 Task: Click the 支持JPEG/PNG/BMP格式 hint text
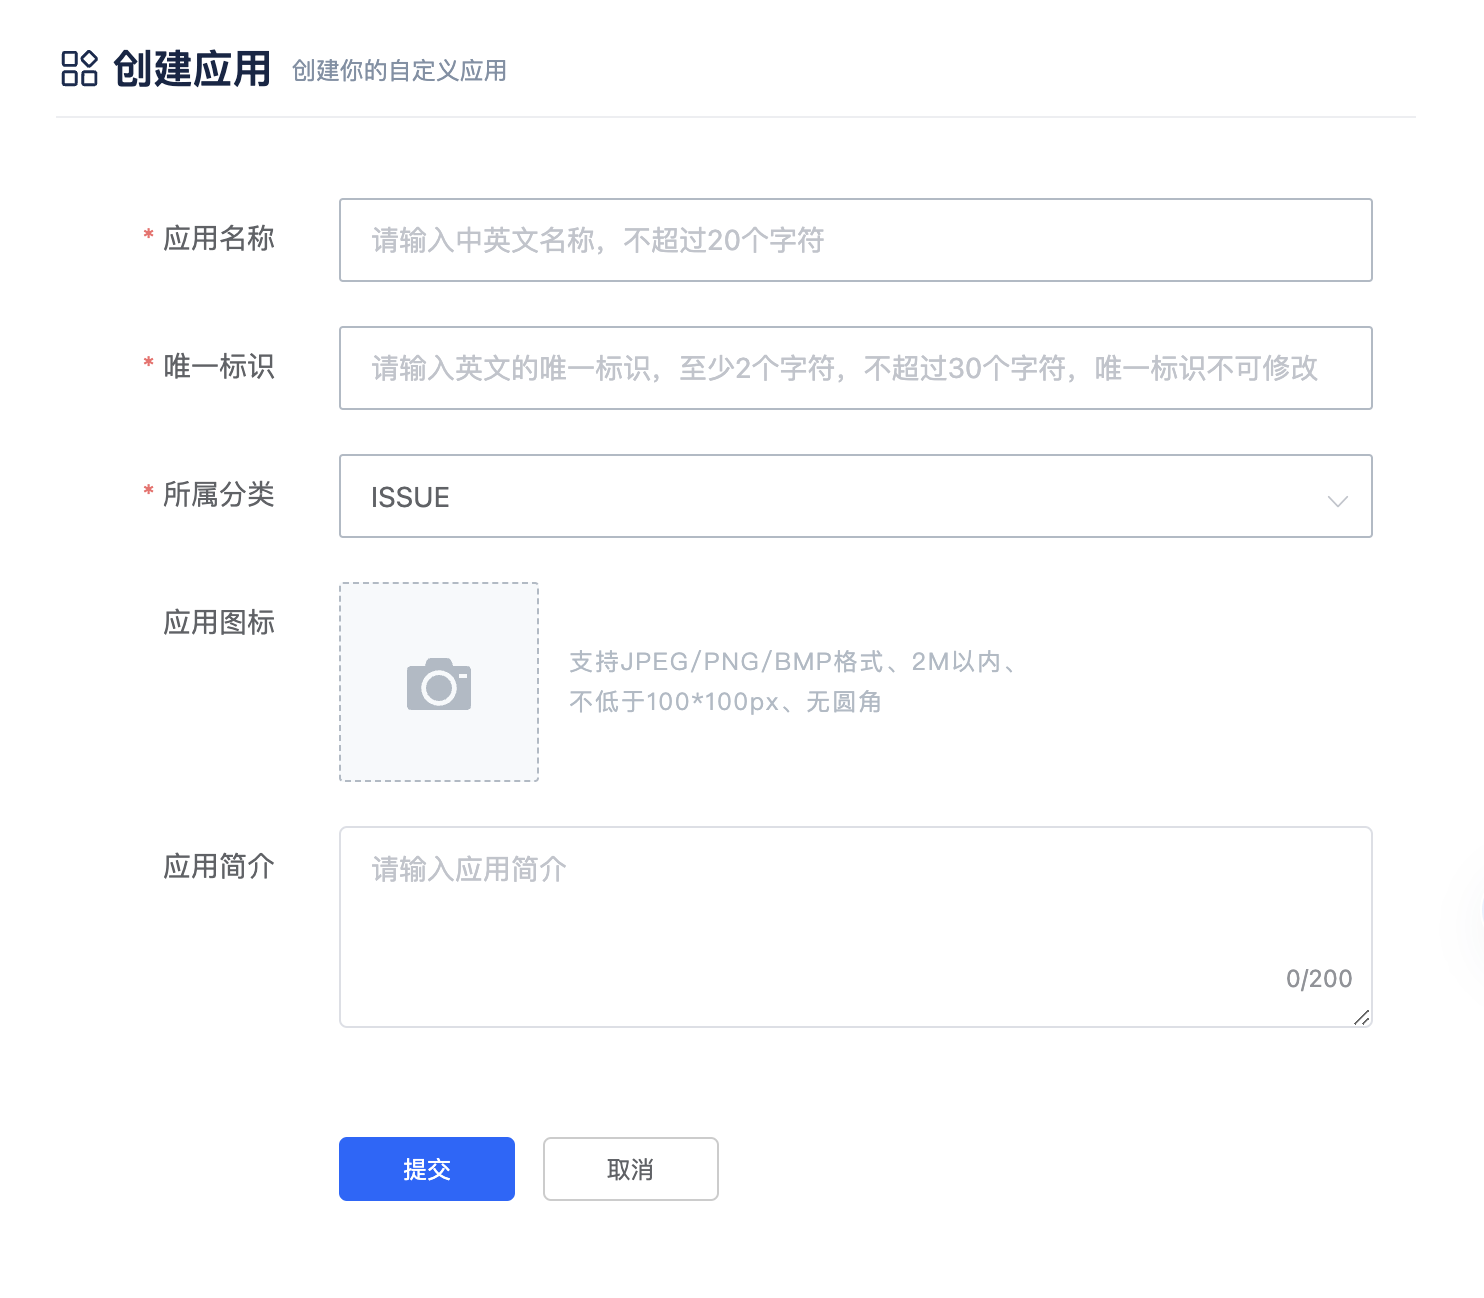pos(727,662)
